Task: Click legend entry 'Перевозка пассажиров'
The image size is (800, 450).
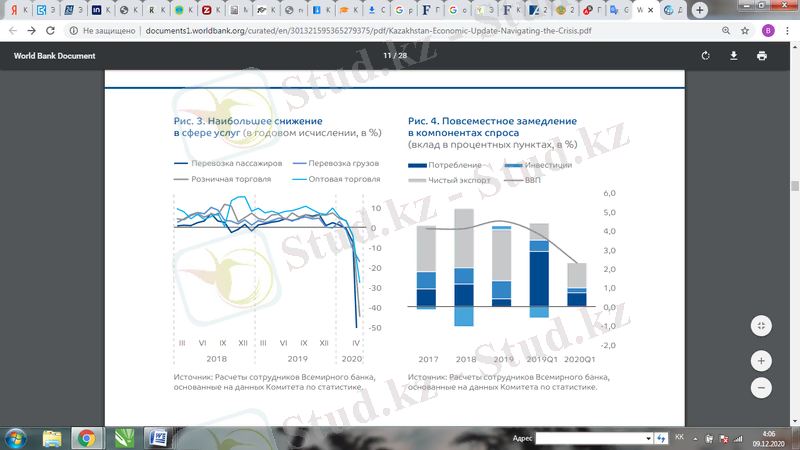Action: click(228, 163)
